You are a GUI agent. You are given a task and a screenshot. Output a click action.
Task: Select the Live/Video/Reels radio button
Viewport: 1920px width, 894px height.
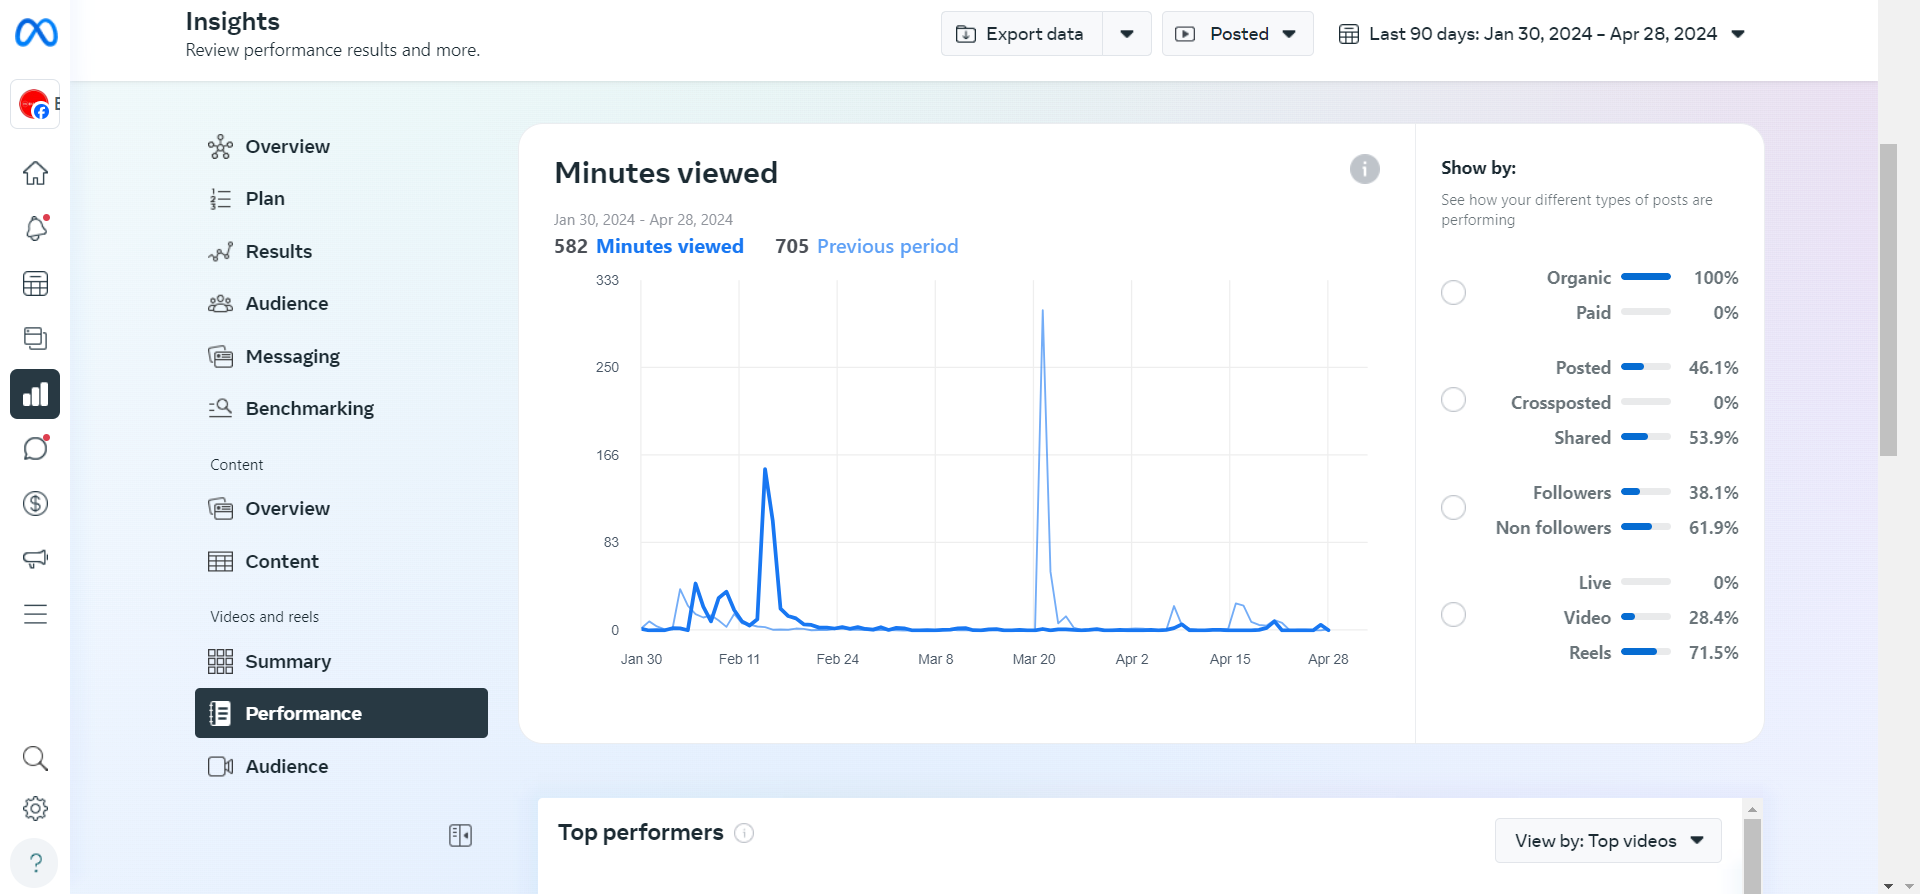pos(1453,615)
